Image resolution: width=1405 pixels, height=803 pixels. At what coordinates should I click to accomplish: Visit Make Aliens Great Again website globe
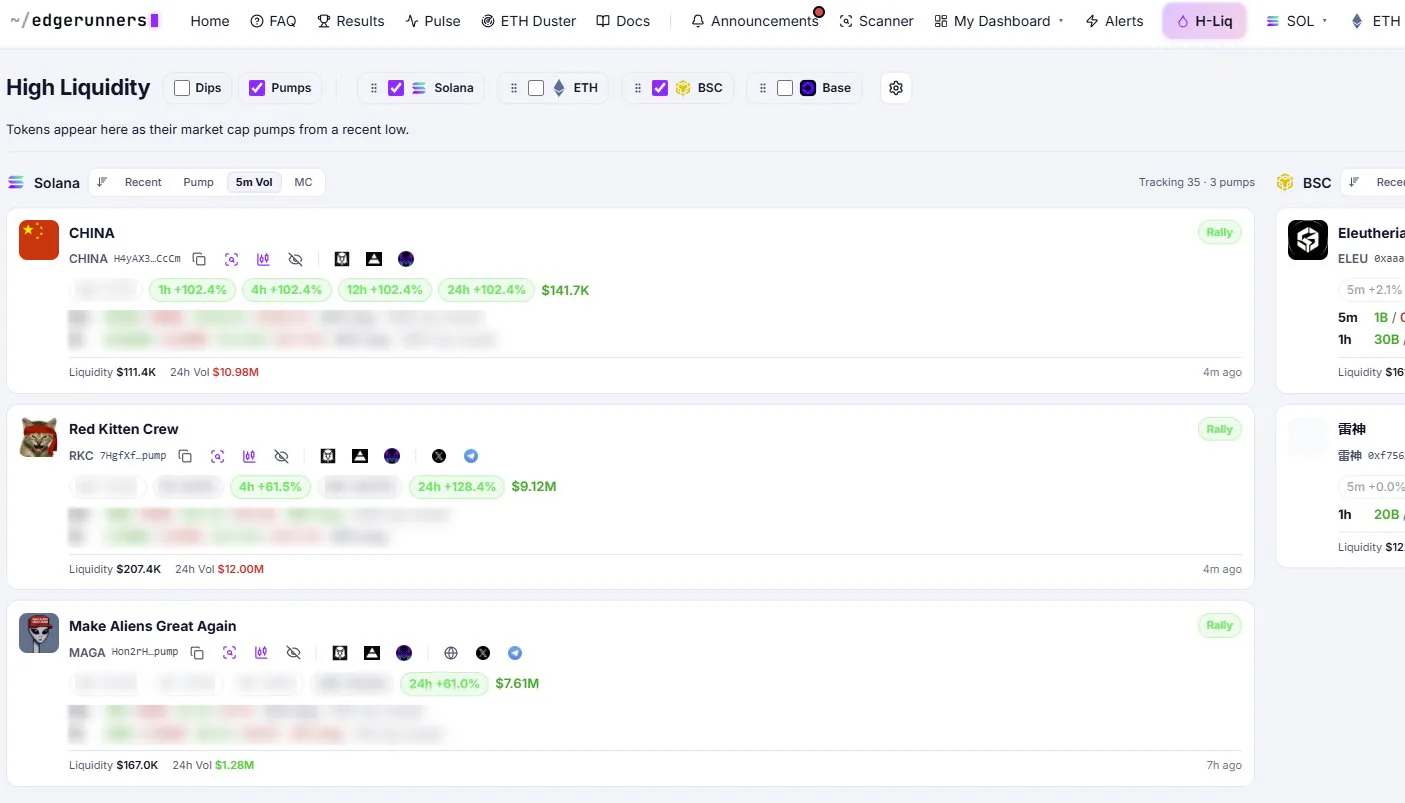(x=451, y=653)
